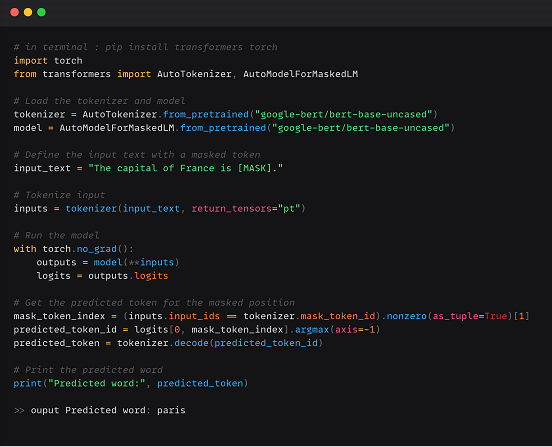Click the print statement line
This screenshot has width=552, height=447.
131,383
